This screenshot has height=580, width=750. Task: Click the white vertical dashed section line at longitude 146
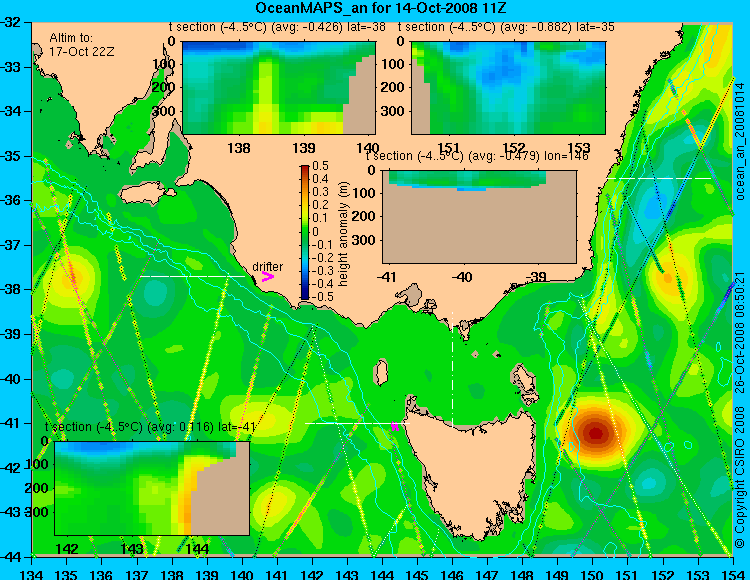452,369
